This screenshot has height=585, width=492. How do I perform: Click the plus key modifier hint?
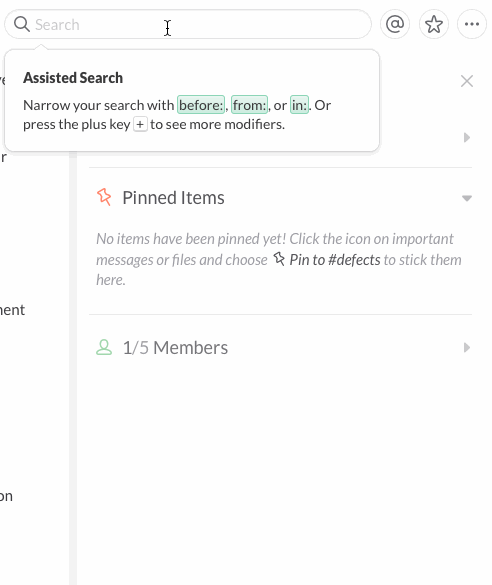click(x=140, y=124)
